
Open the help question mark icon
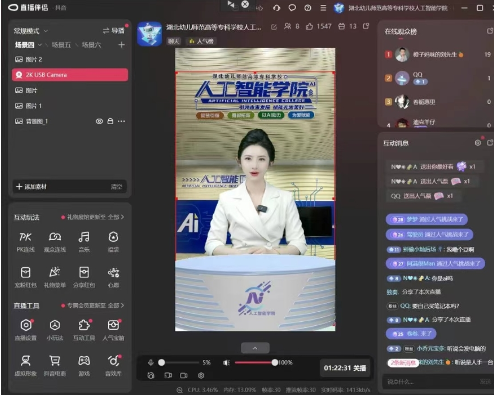tap(308, 8)
